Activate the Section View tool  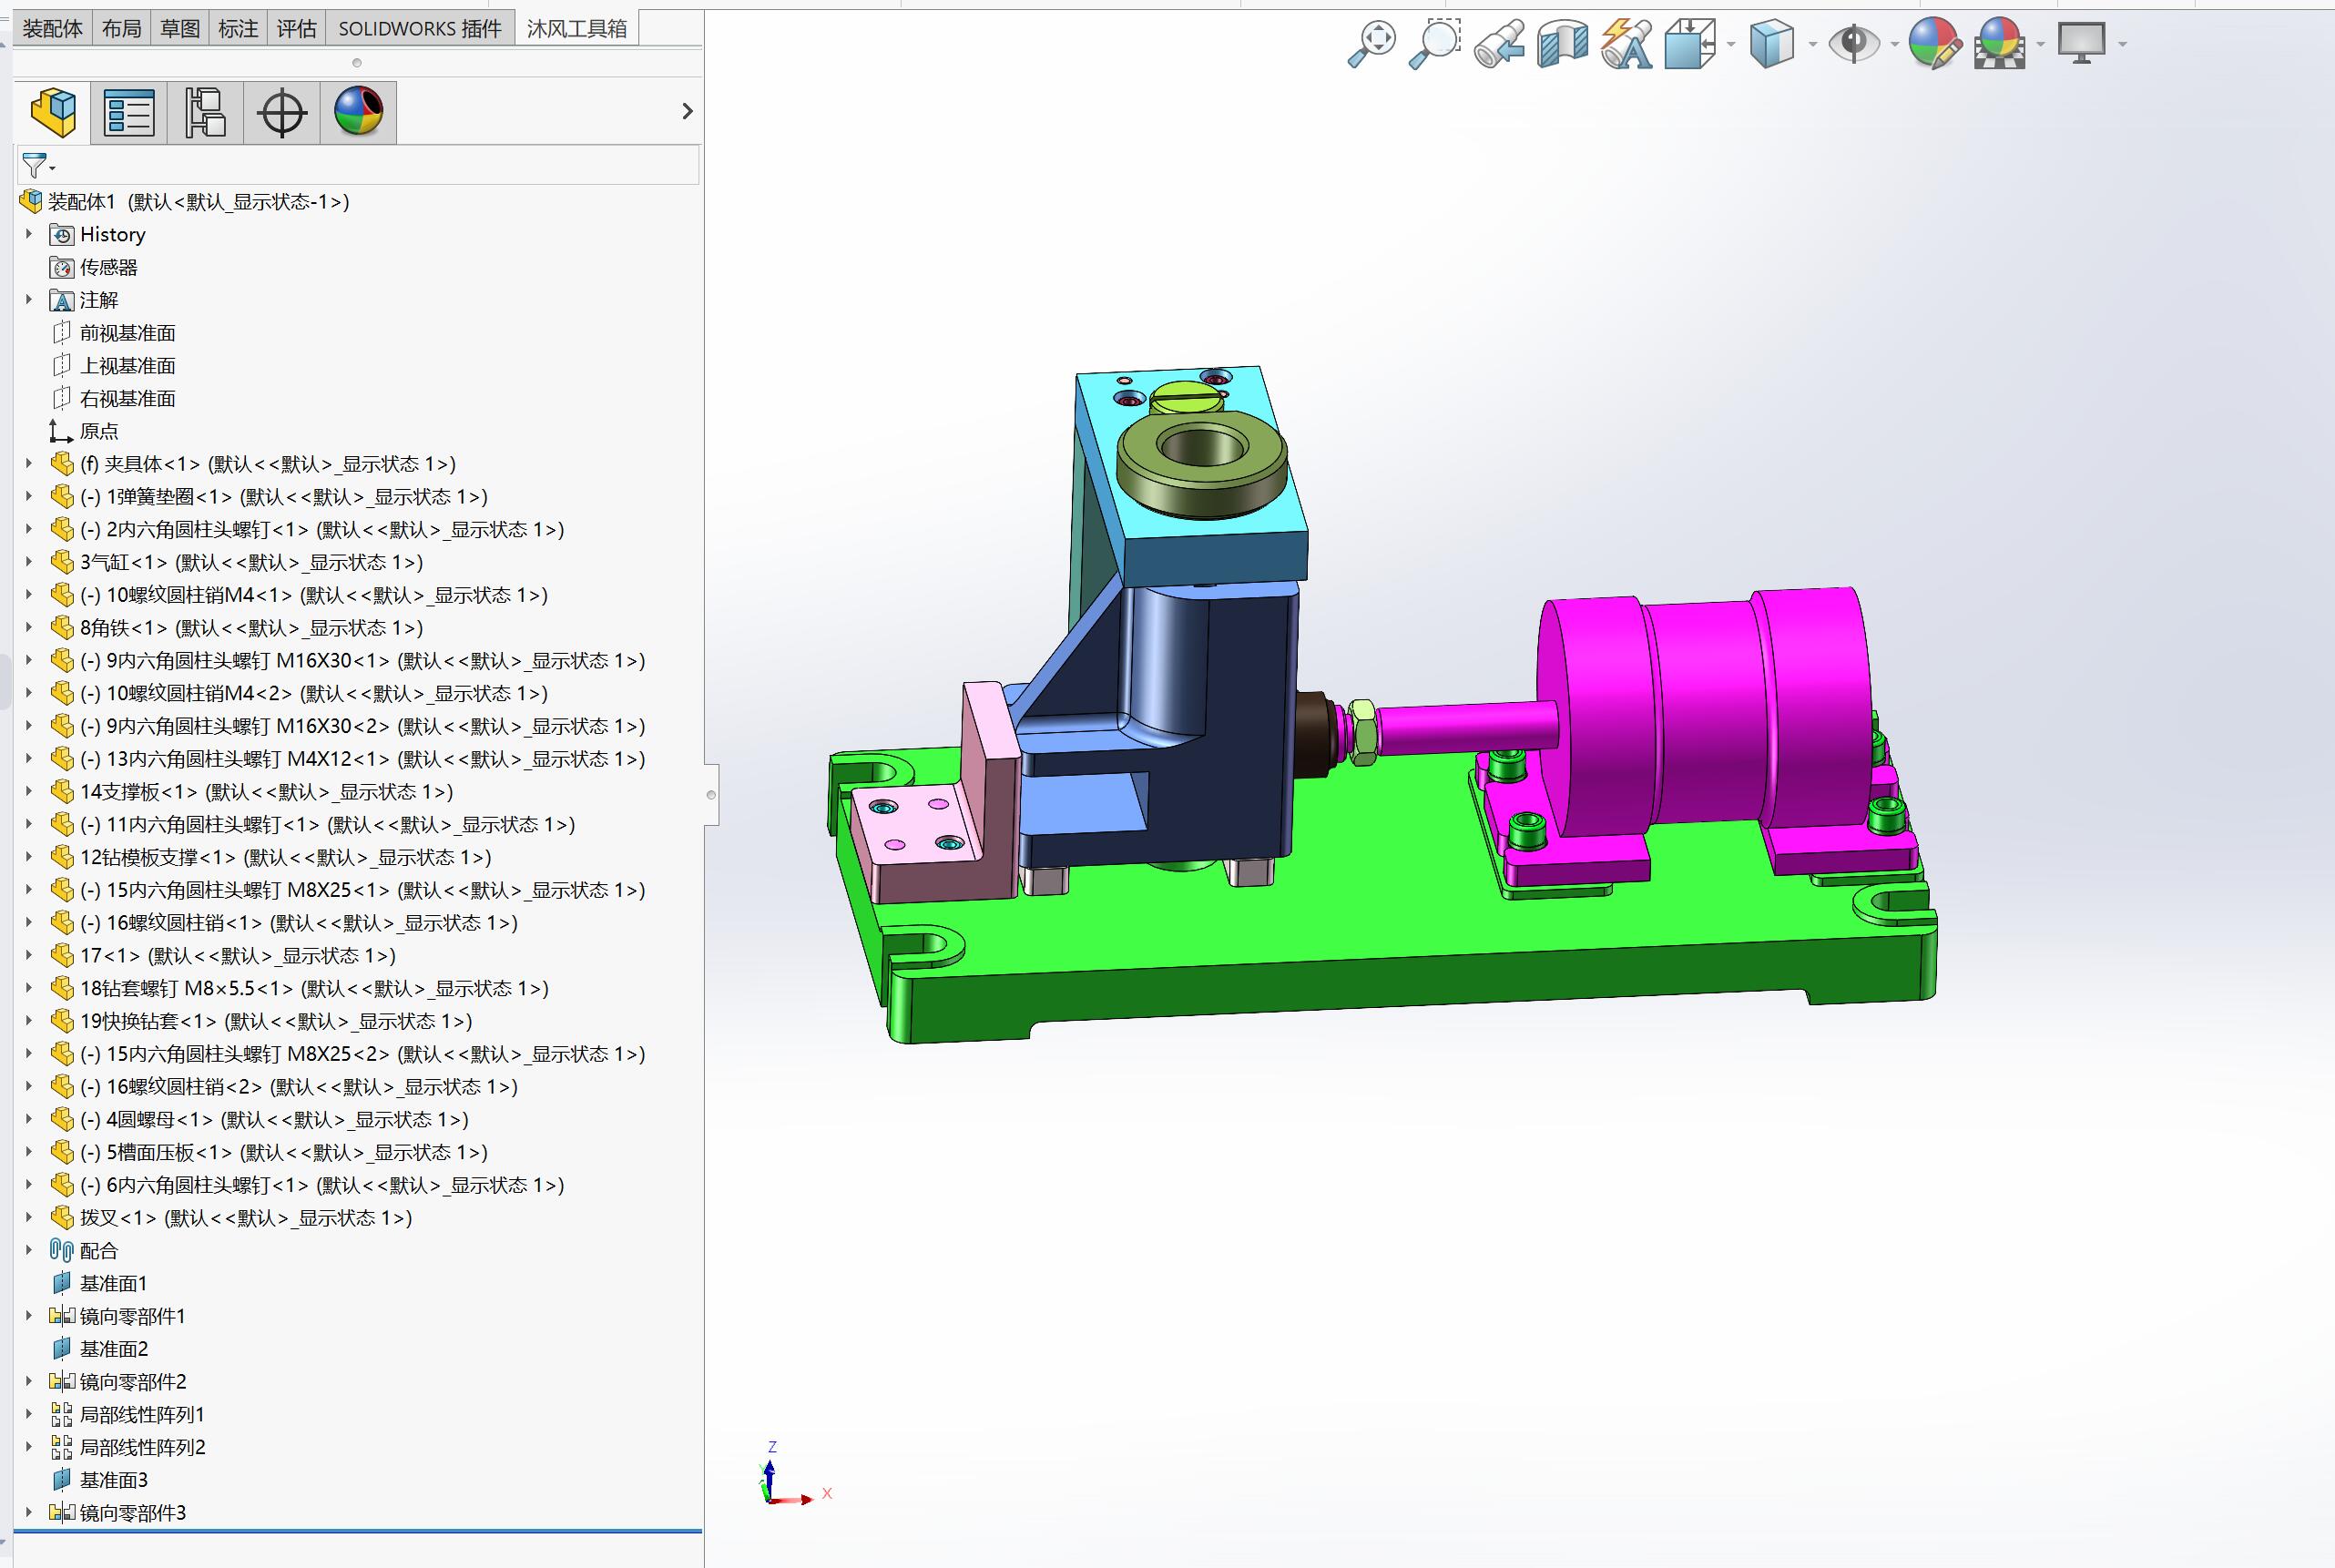coord(1562,44)
